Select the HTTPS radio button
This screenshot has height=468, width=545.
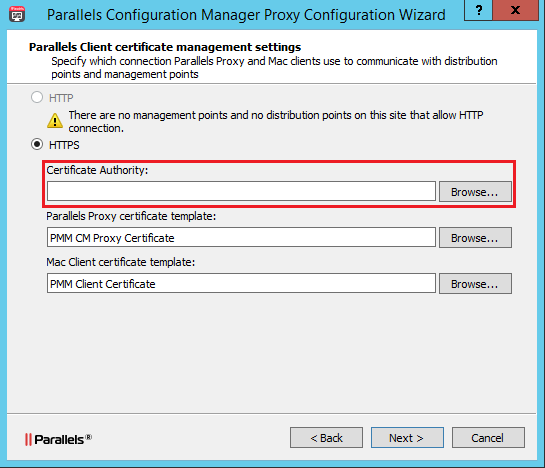point(37,144)
